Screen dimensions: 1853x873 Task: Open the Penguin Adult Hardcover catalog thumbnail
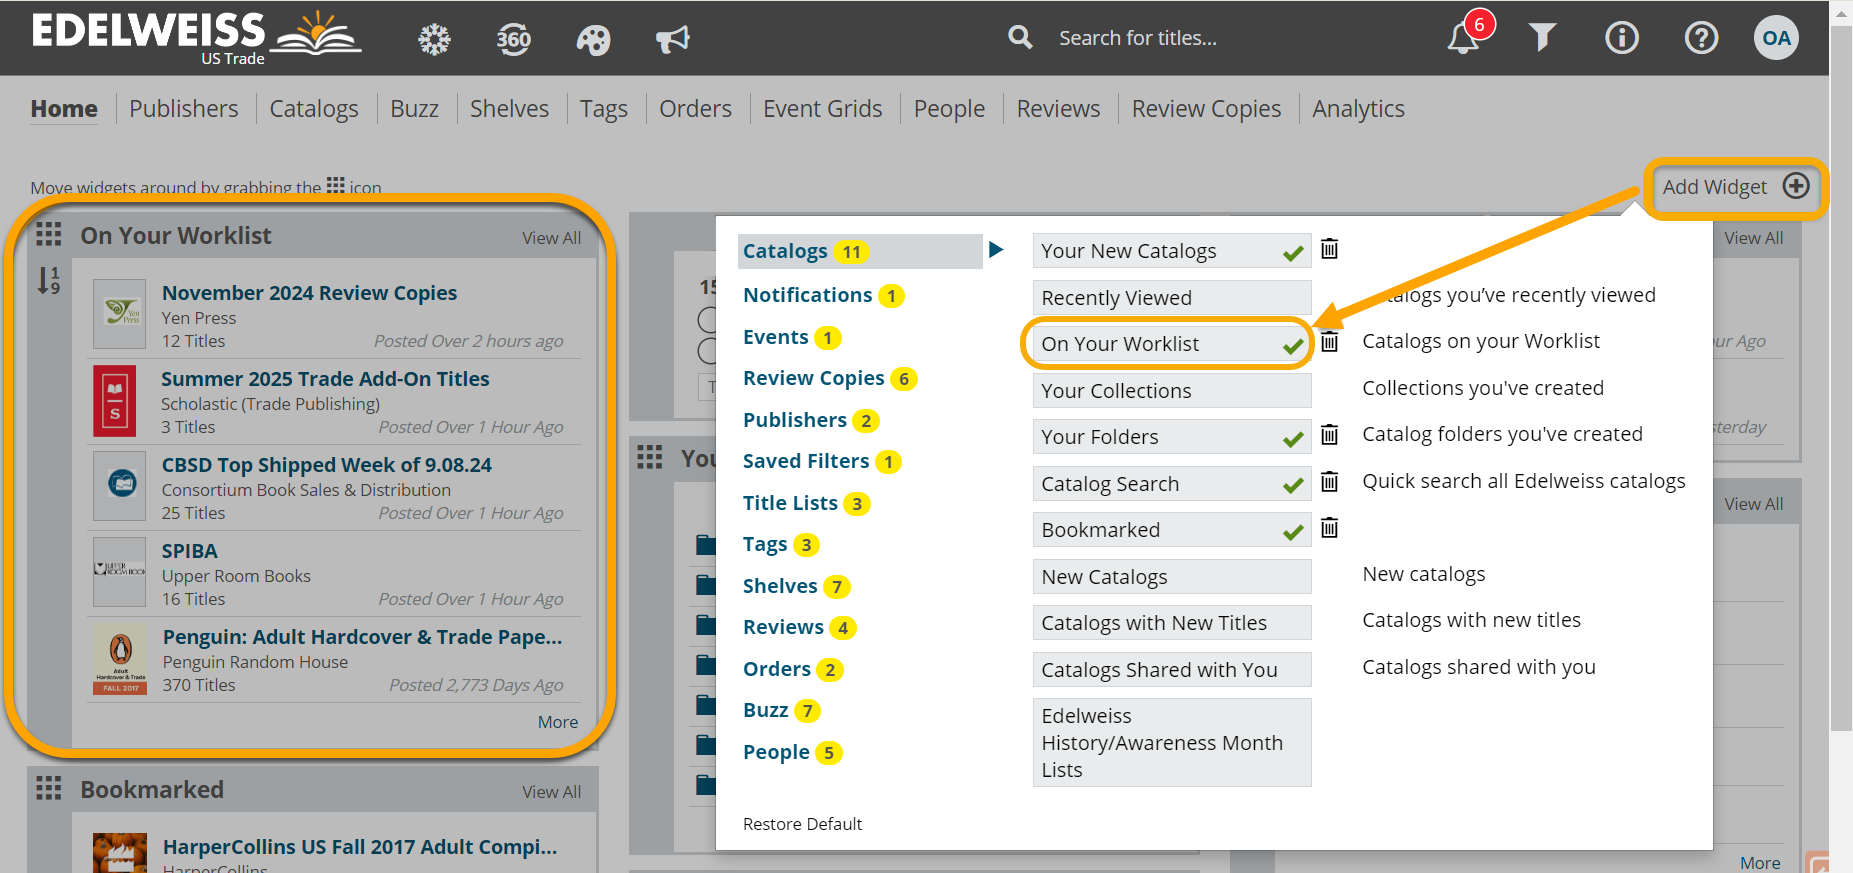pos(120,658)
